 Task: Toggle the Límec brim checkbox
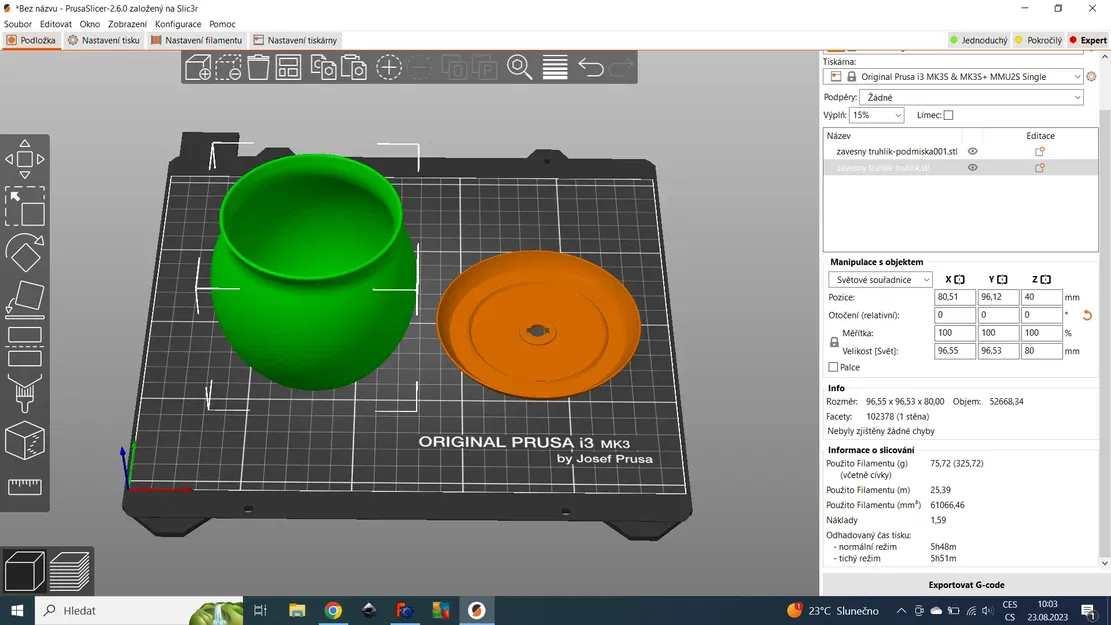(x=948, y=115)
